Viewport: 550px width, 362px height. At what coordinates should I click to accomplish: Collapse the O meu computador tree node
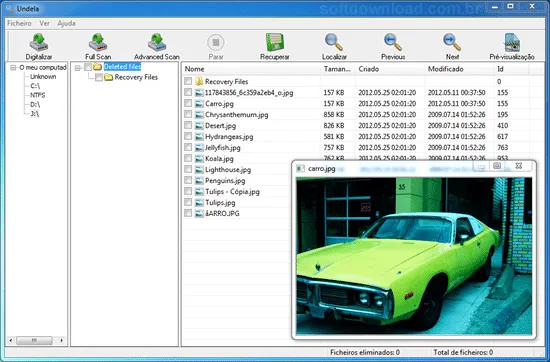point(13,67)
